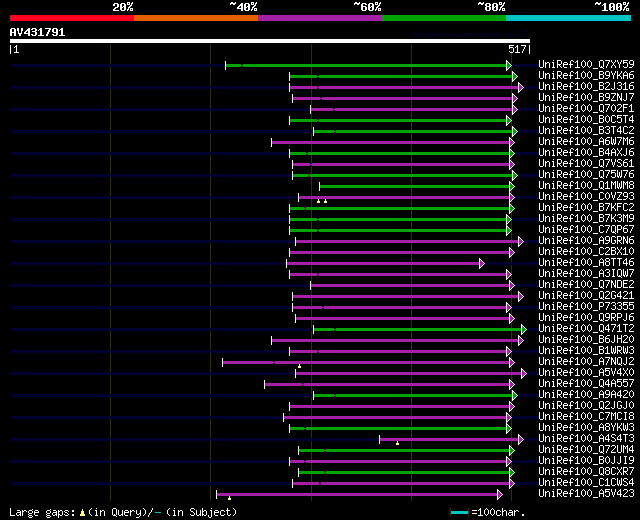Click the cyan ~100% identity color bar
640x520 pixels.
tap(569, 18)
